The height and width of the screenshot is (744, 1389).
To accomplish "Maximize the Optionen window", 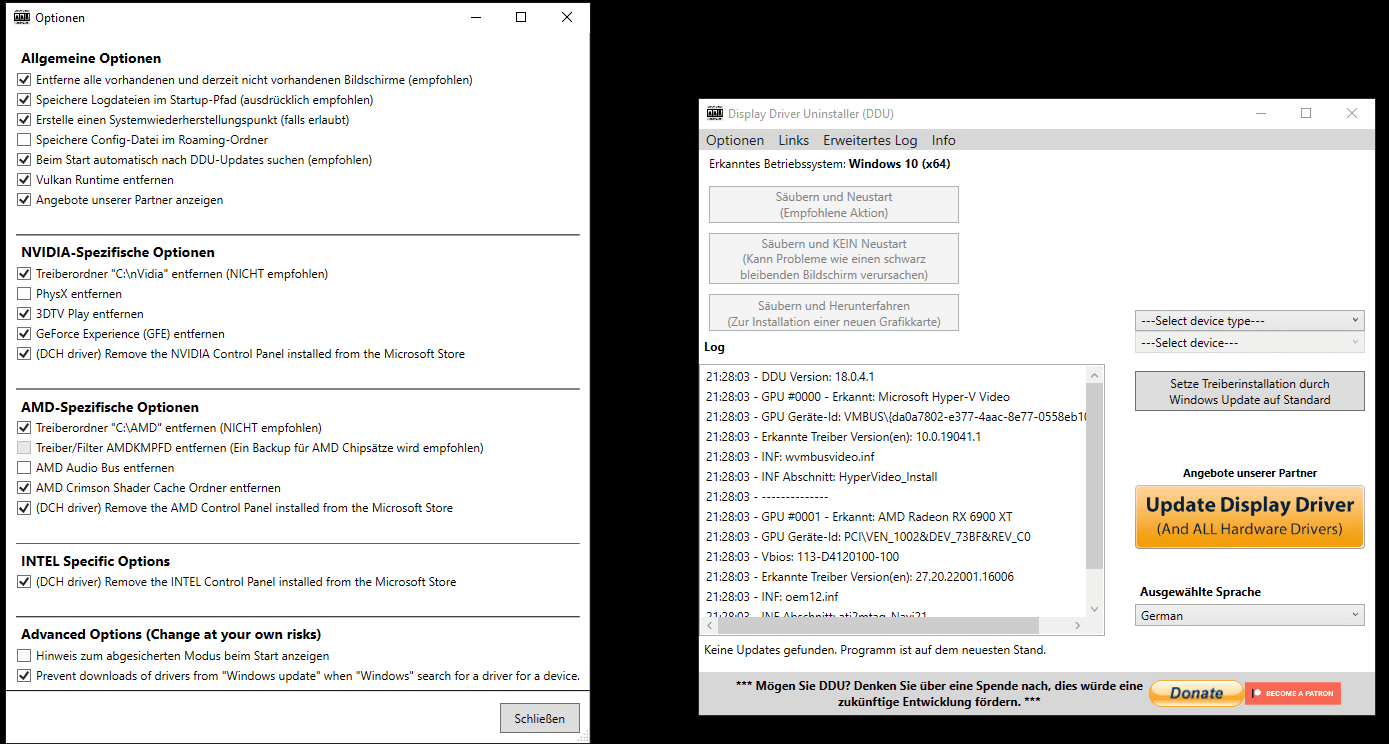I will 521,17.
